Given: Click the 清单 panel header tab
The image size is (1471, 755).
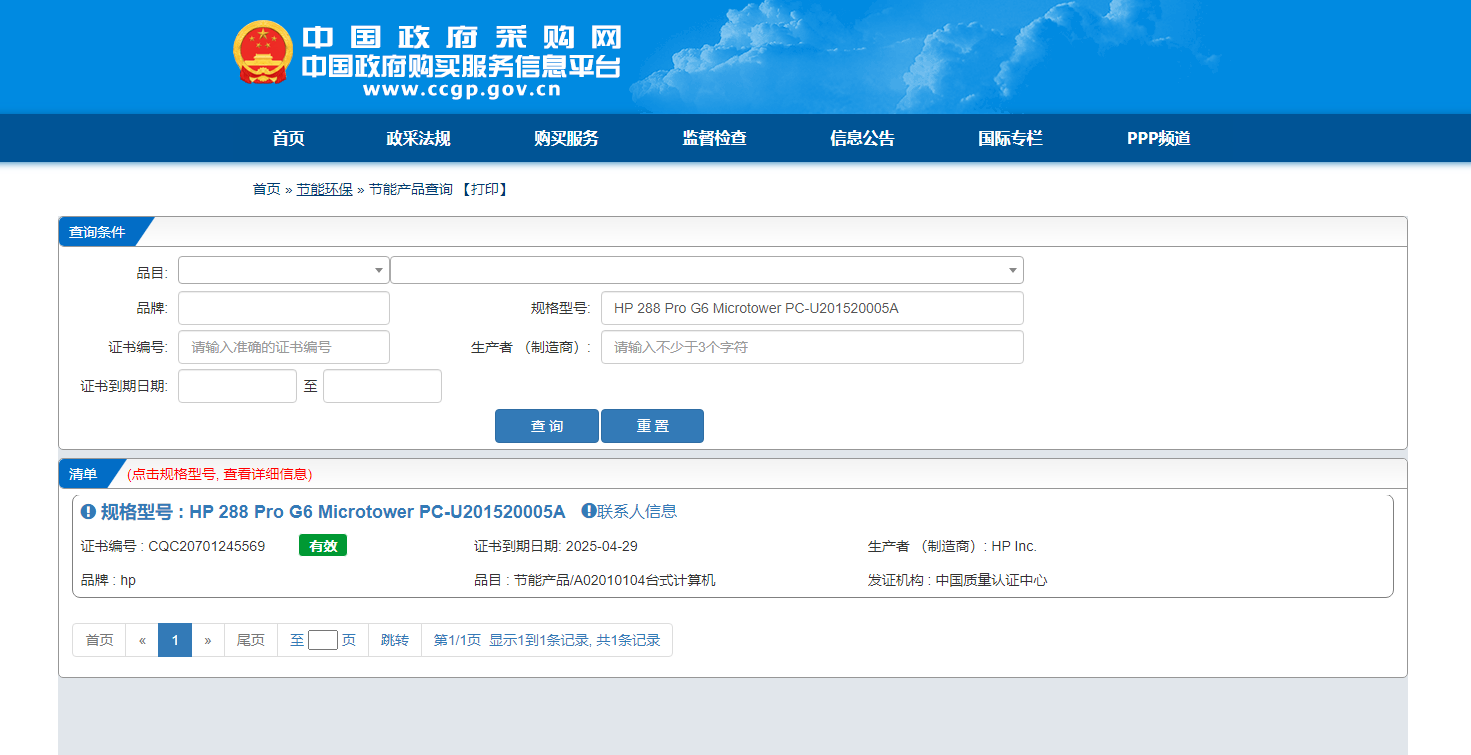Looking at the screenshot, I should tap(83, 474).
